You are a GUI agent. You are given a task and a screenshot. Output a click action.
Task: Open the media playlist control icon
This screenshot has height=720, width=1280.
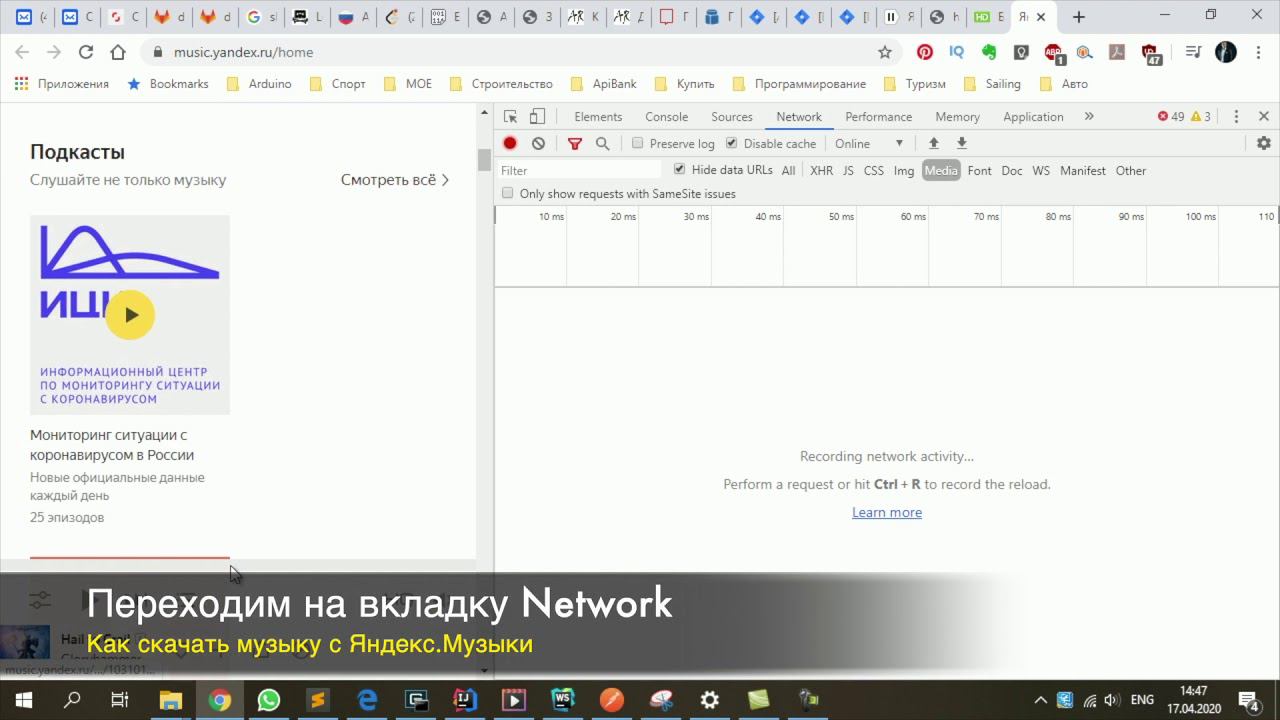coord(1193,52)
